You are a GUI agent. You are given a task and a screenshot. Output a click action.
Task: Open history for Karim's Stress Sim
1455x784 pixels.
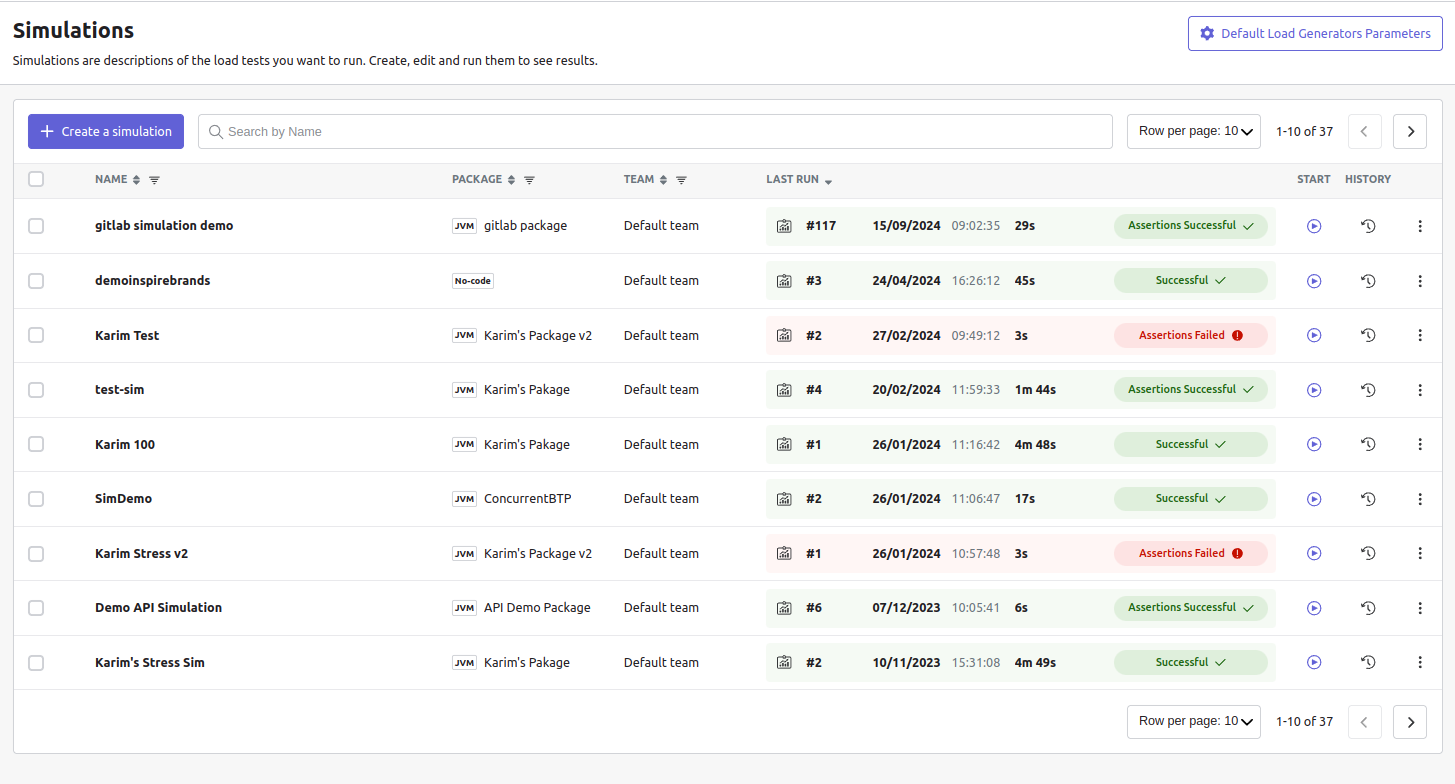[1368, 663]
